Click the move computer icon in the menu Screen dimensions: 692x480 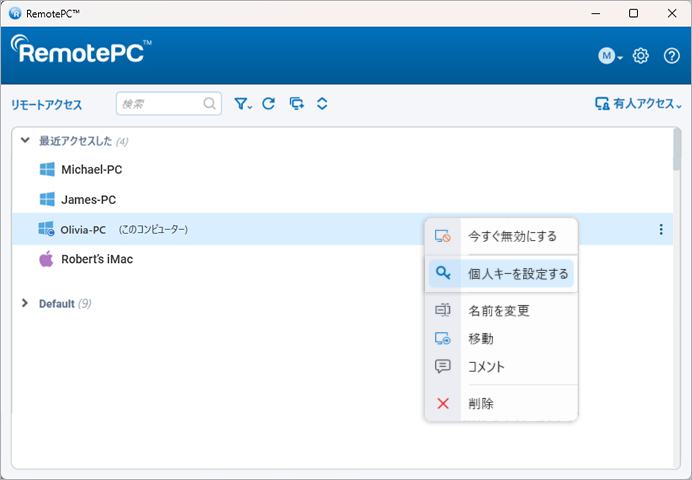443,338
